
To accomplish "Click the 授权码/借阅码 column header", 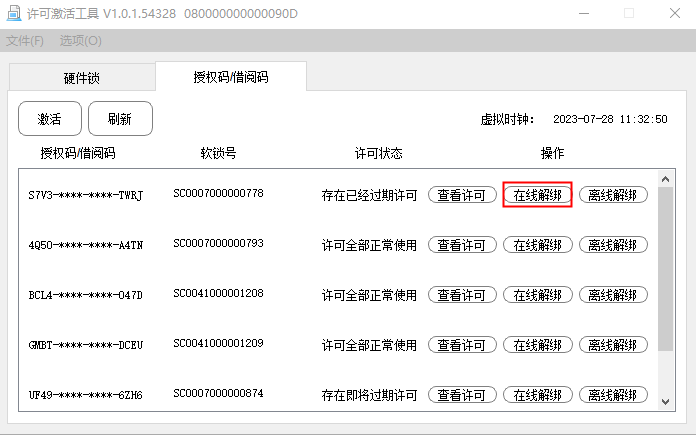I will point(78,153).
